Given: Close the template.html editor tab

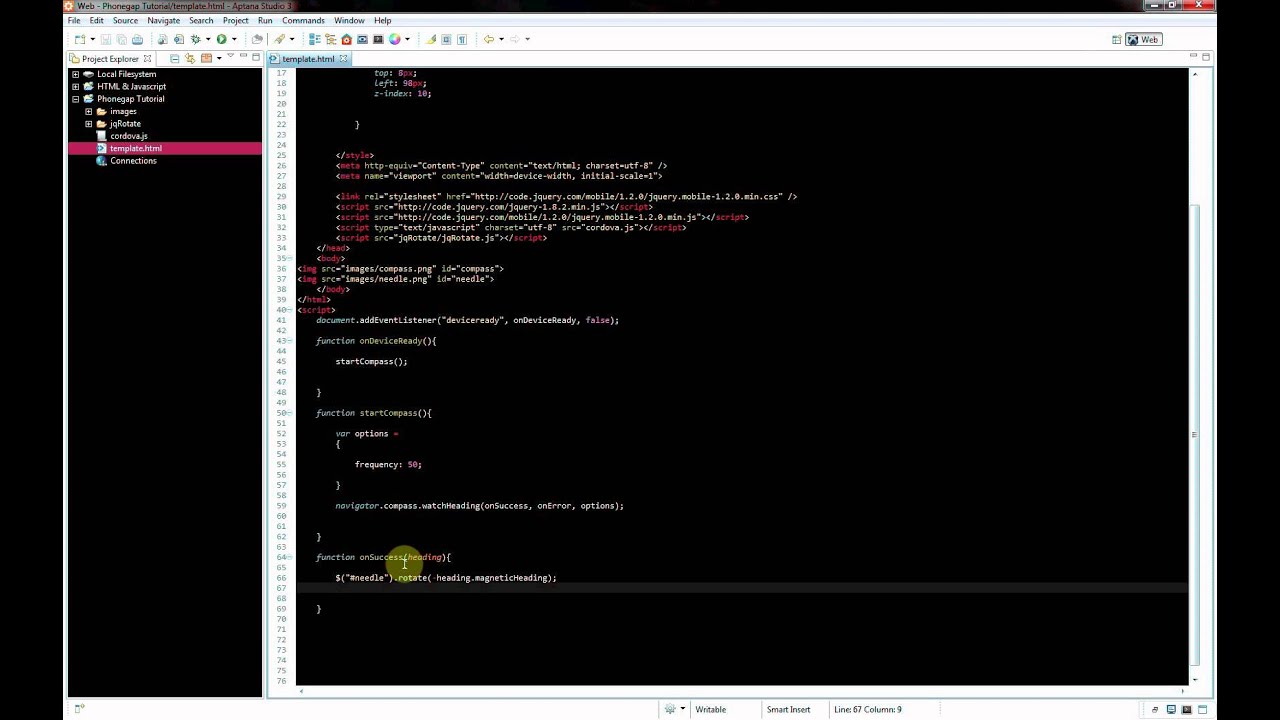Looking at the screenshot, I should [x=343, y=59].
